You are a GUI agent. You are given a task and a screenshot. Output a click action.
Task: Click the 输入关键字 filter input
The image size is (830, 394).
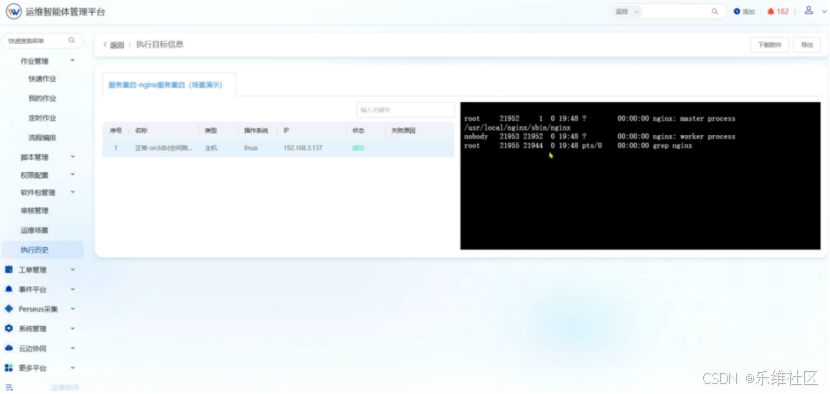pyautogui.click(x=405, y=110)
